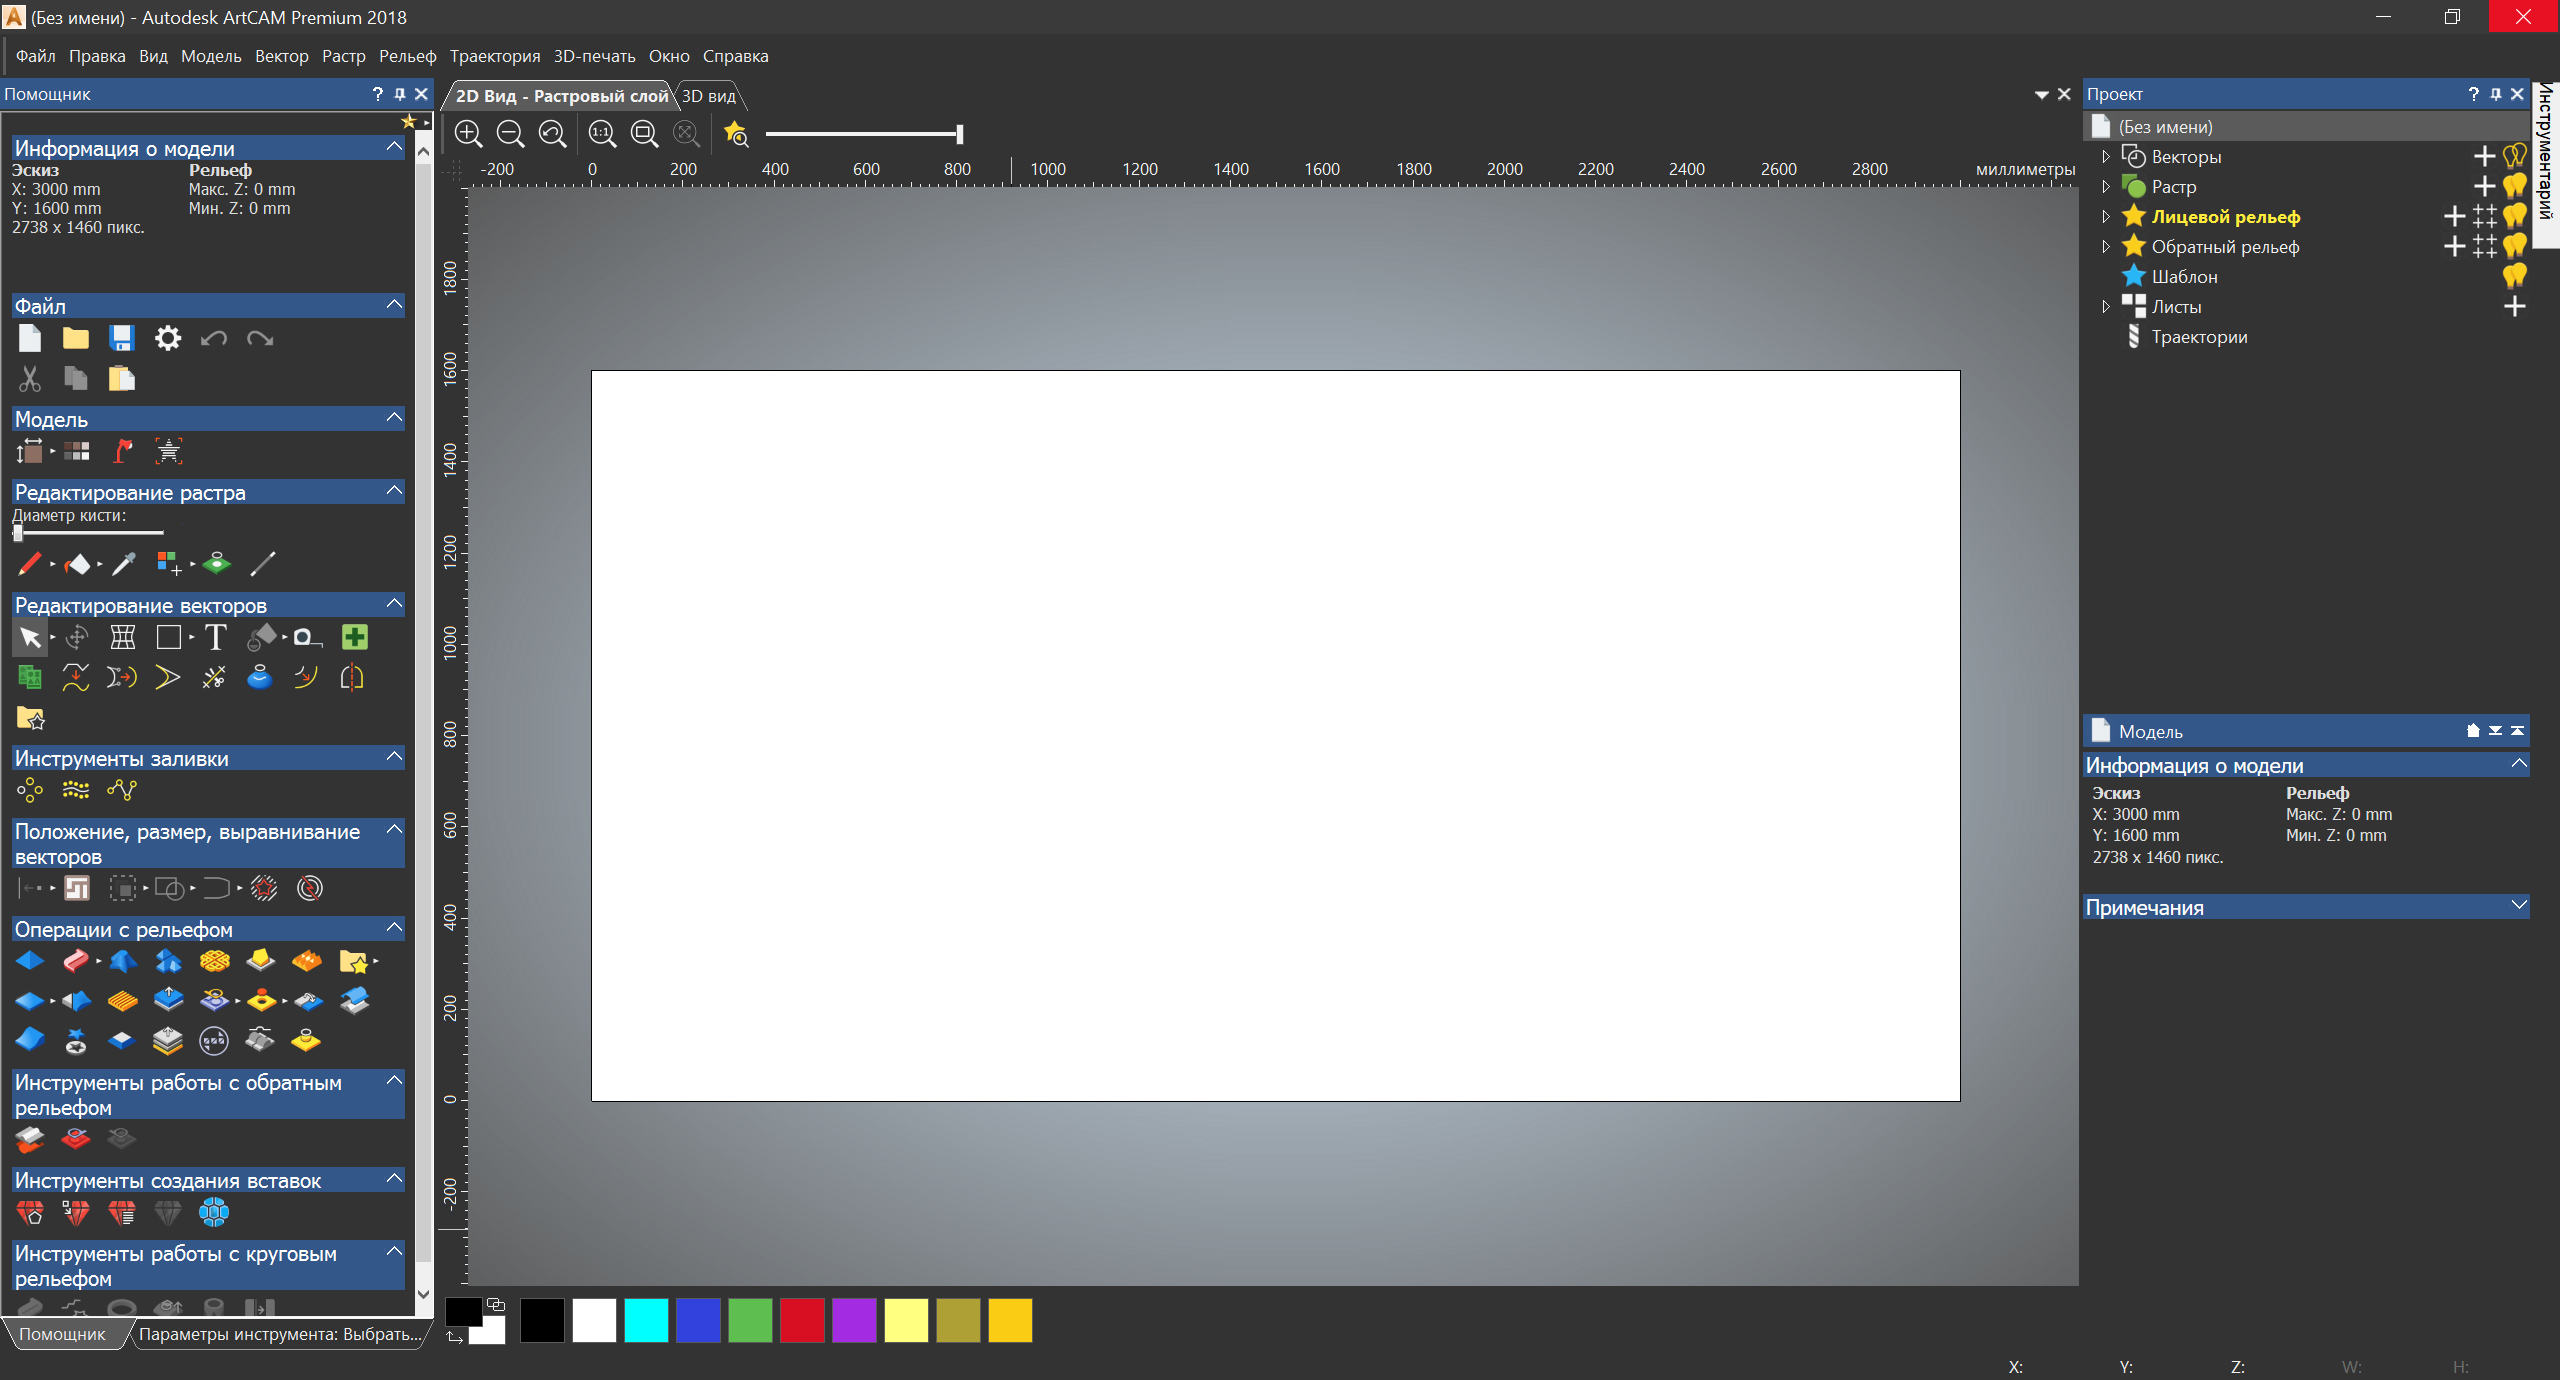Click the Zoom In magnifier icon
Image resolution: width=2560 pixels, height=1380 pixels.
[x=468, y=133]
